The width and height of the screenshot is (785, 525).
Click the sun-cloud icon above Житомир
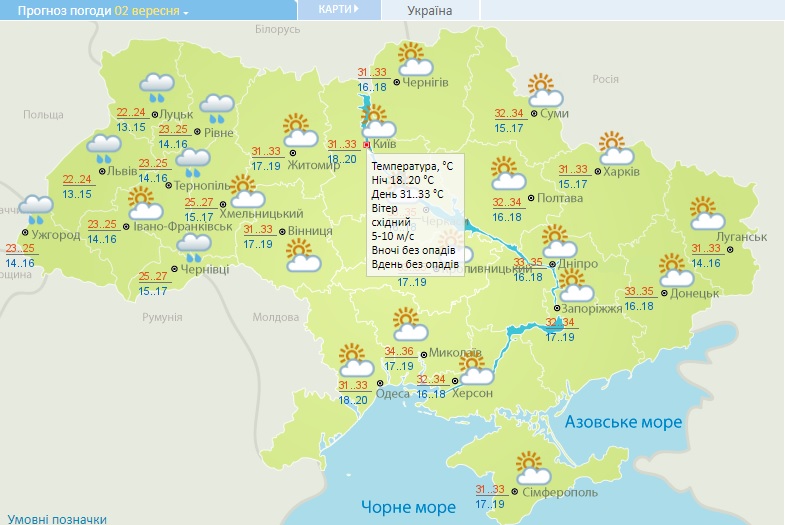coord(300,130)
